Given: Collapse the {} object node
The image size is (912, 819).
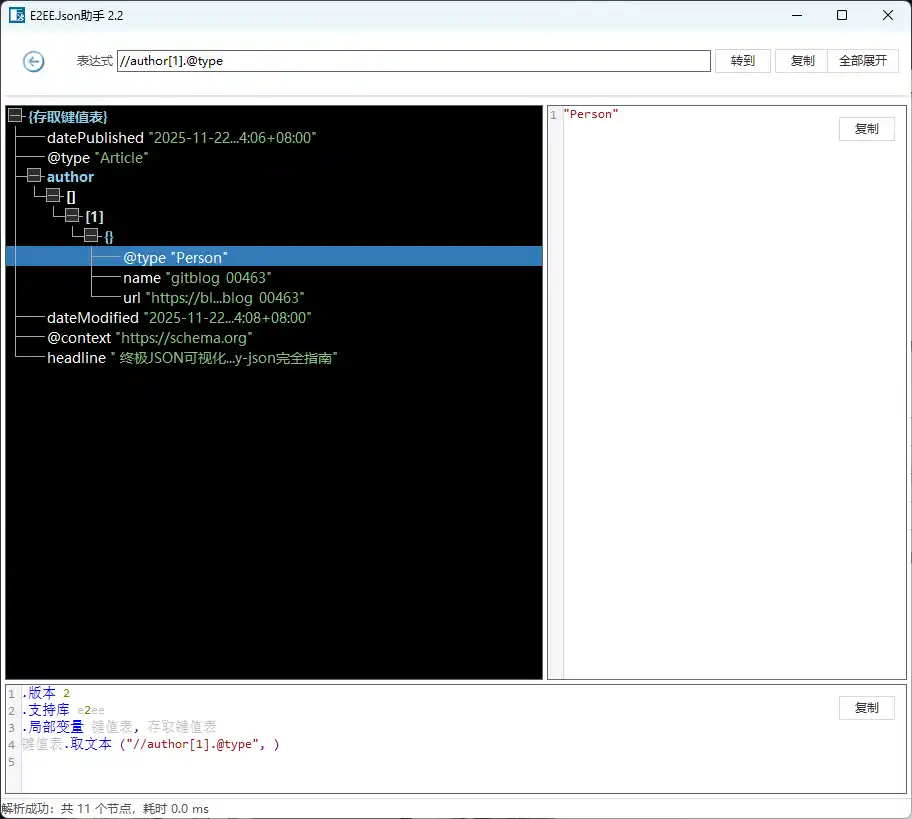Looking at the screenshot, I should tap(91, 235).
